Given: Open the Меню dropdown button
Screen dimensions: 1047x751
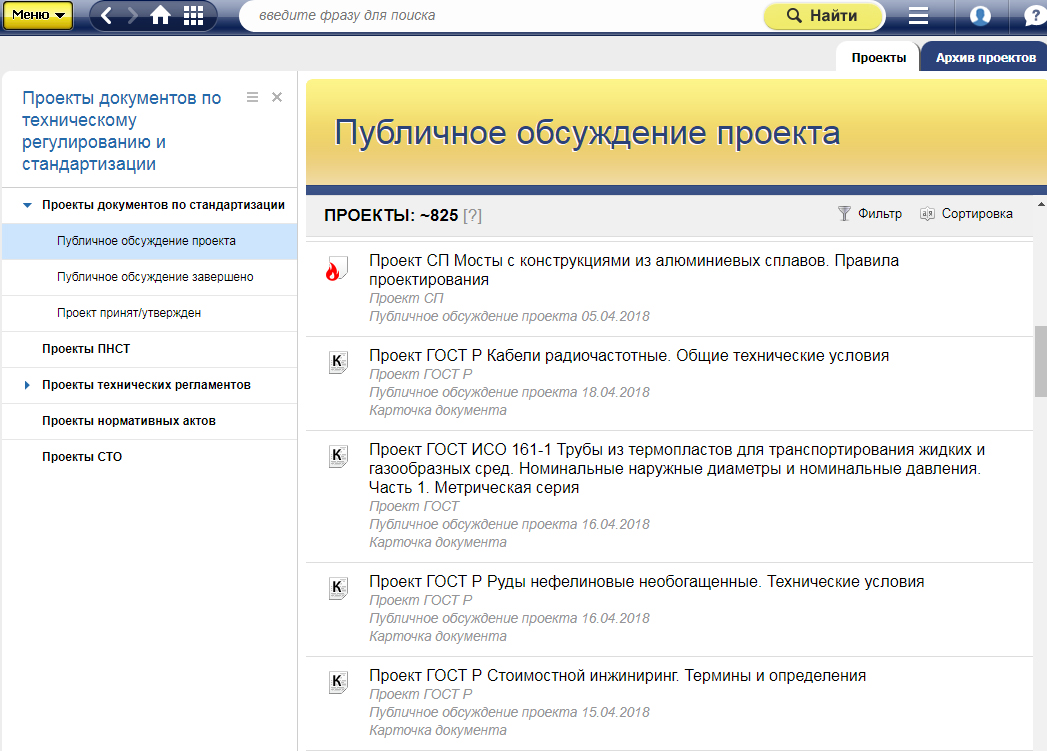Looking at the screenshot, I should [37, 15].
